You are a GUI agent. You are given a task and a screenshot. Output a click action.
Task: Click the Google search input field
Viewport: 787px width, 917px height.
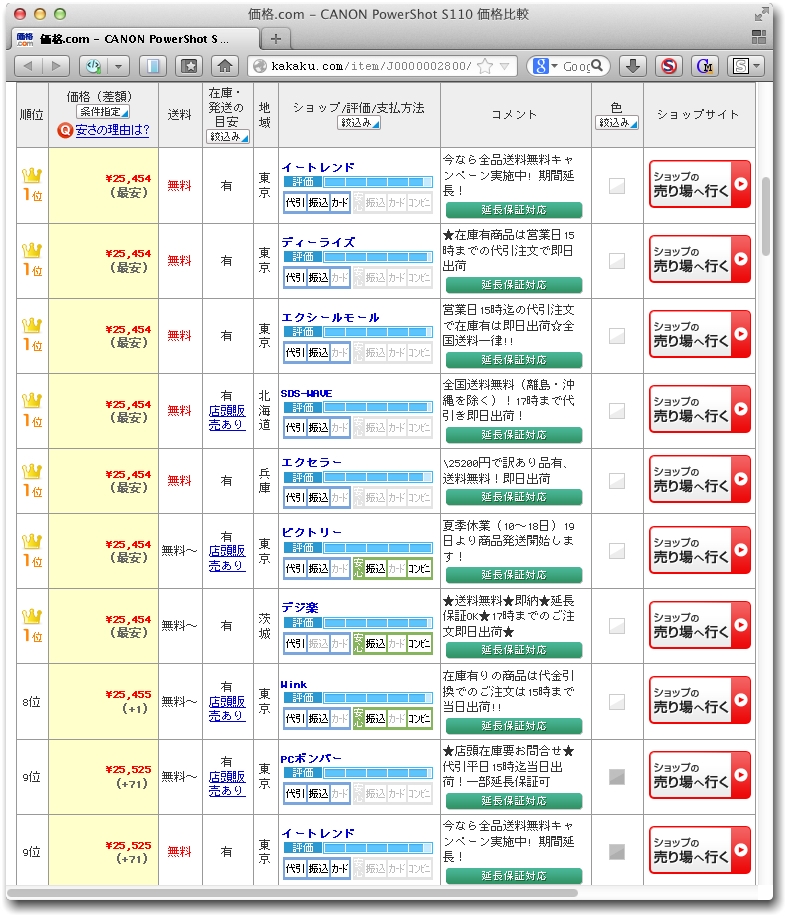coord(576,66)
